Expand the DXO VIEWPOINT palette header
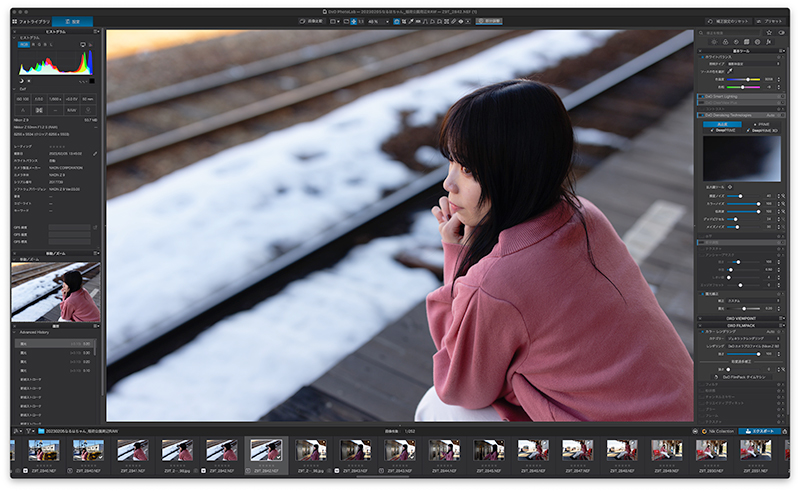The image size is (800, 491). tap(741, 318)
